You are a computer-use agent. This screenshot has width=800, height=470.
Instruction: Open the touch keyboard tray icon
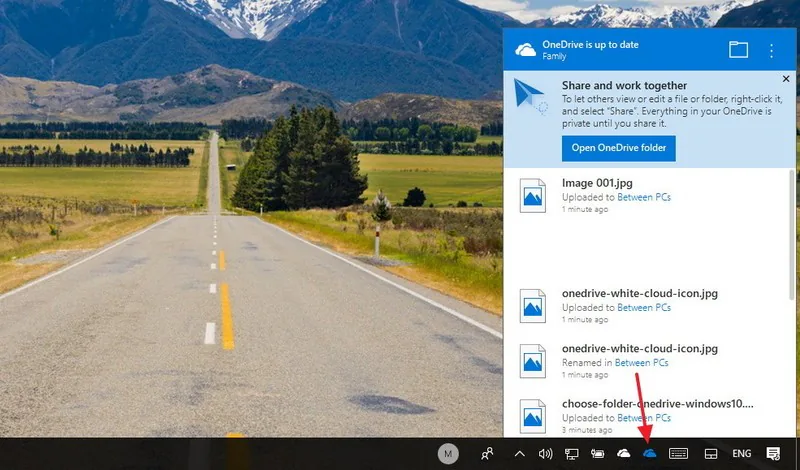678,453
